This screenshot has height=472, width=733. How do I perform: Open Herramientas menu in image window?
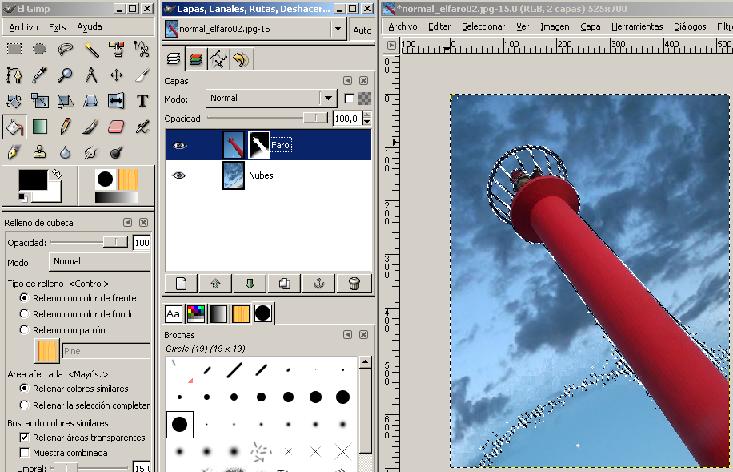pyautogui.click(x=637, y=27)
